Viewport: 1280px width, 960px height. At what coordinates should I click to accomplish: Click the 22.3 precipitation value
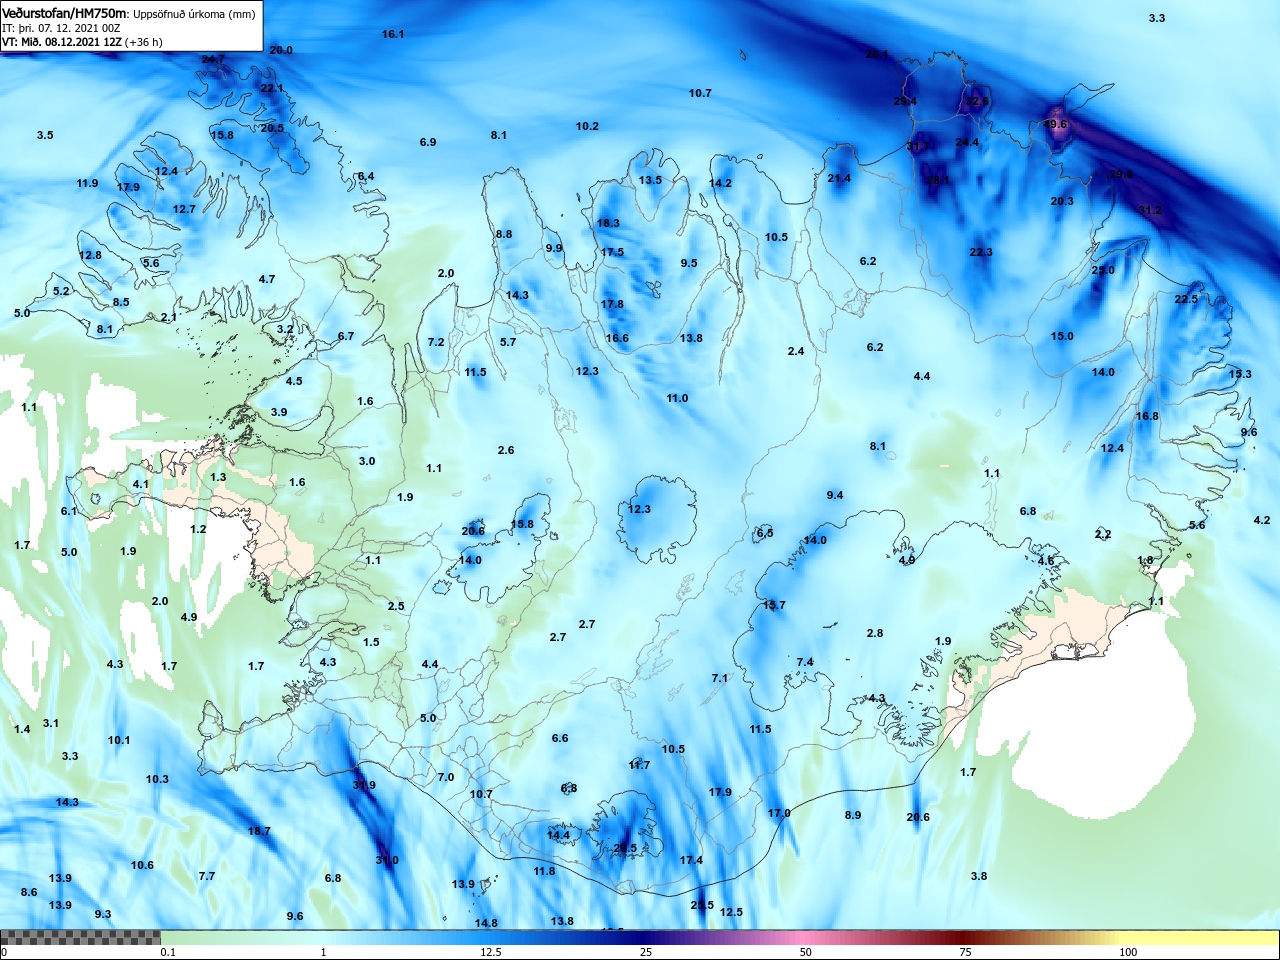pyautogui.click(x=981, y=253)
